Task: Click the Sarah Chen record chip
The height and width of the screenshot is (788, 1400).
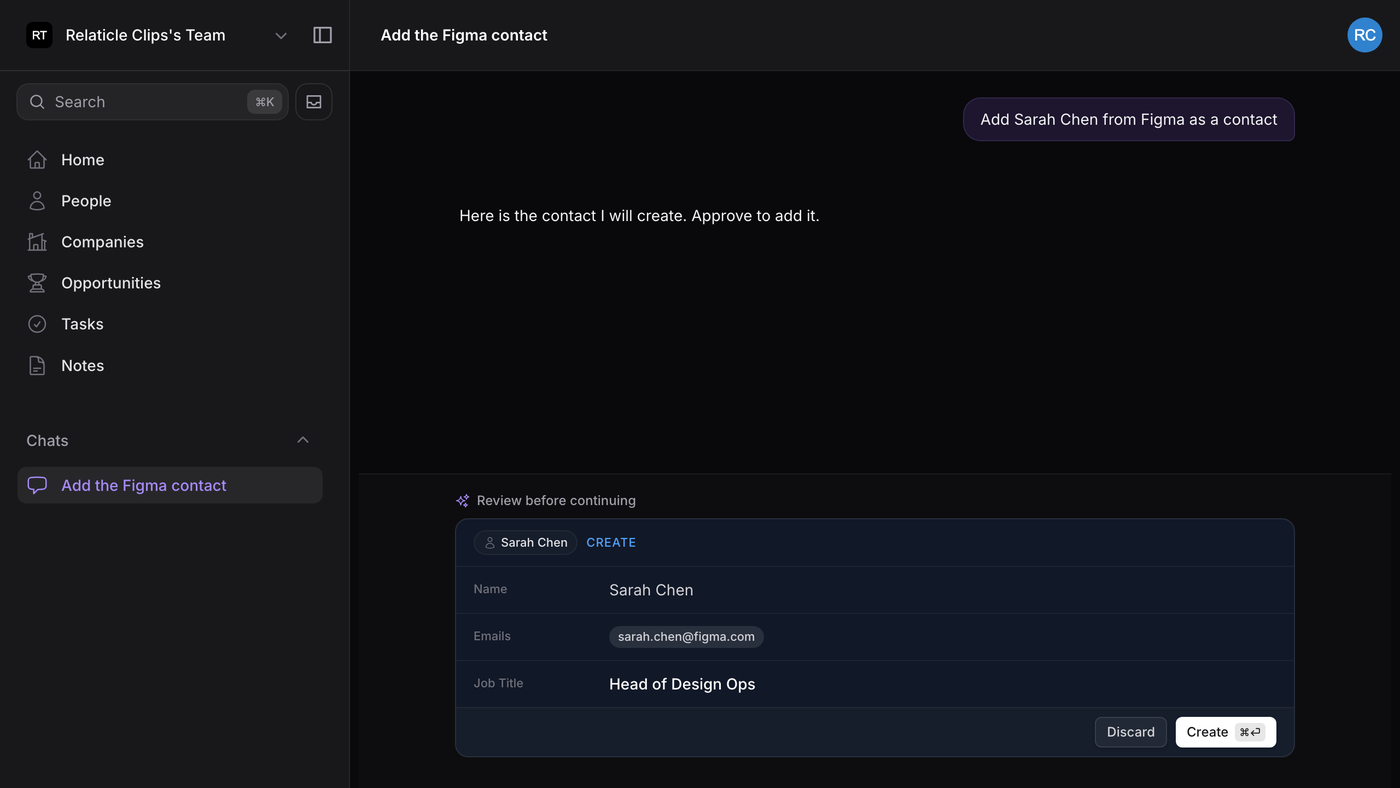Action: pyautogui.click(x=526, y=543)
